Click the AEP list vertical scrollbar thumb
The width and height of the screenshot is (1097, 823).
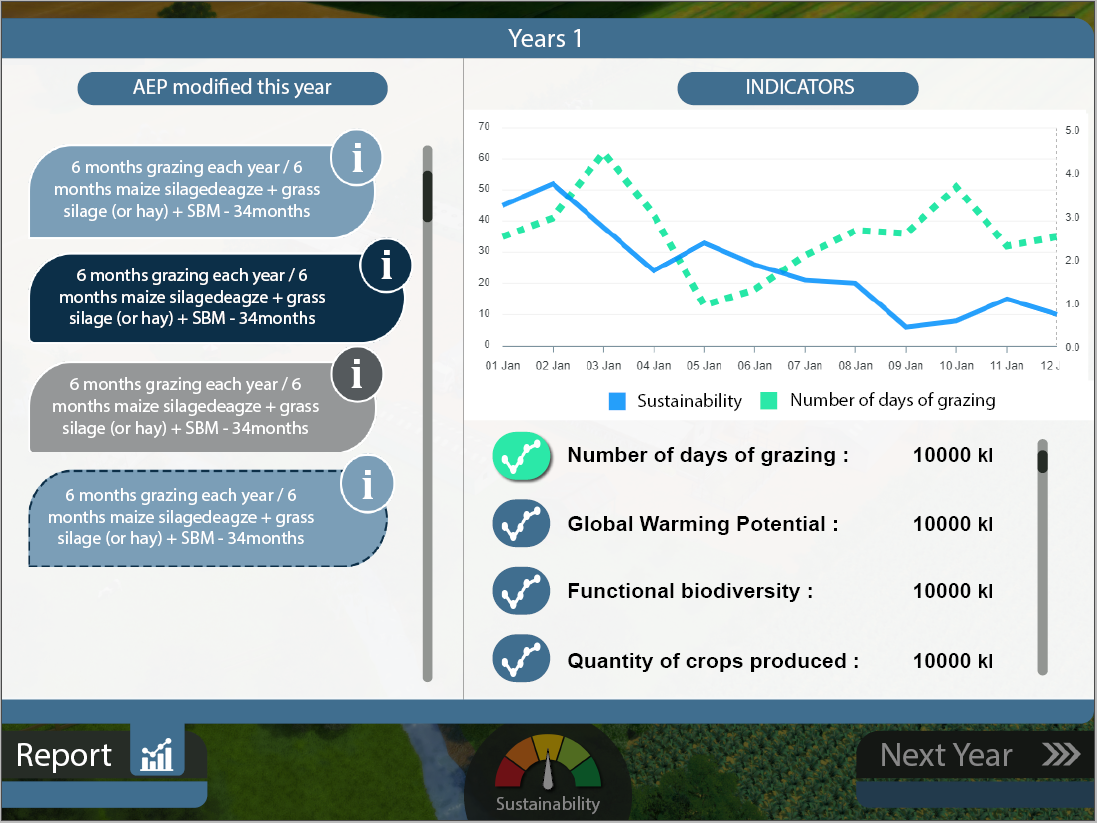pos(428,196)
